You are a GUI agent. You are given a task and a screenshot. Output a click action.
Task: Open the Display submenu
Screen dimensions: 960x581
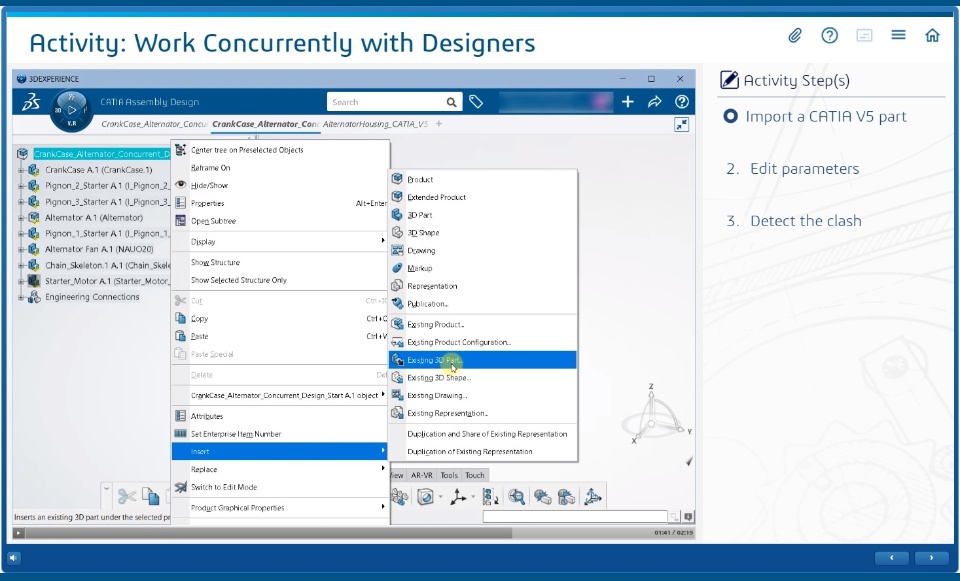[280, 241]
